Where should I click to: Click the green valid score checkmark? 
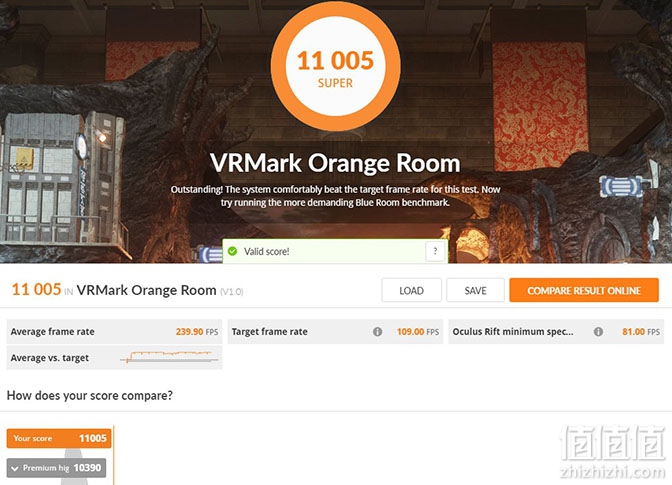pos(232,251)
